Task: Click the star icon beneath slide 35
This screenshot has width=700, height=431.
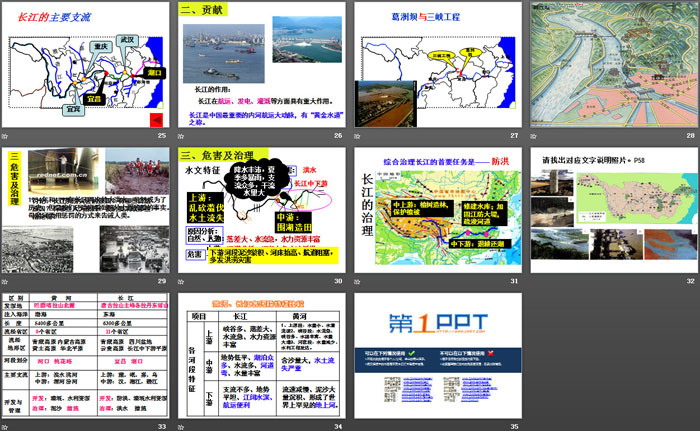Action: click(357, 426)
